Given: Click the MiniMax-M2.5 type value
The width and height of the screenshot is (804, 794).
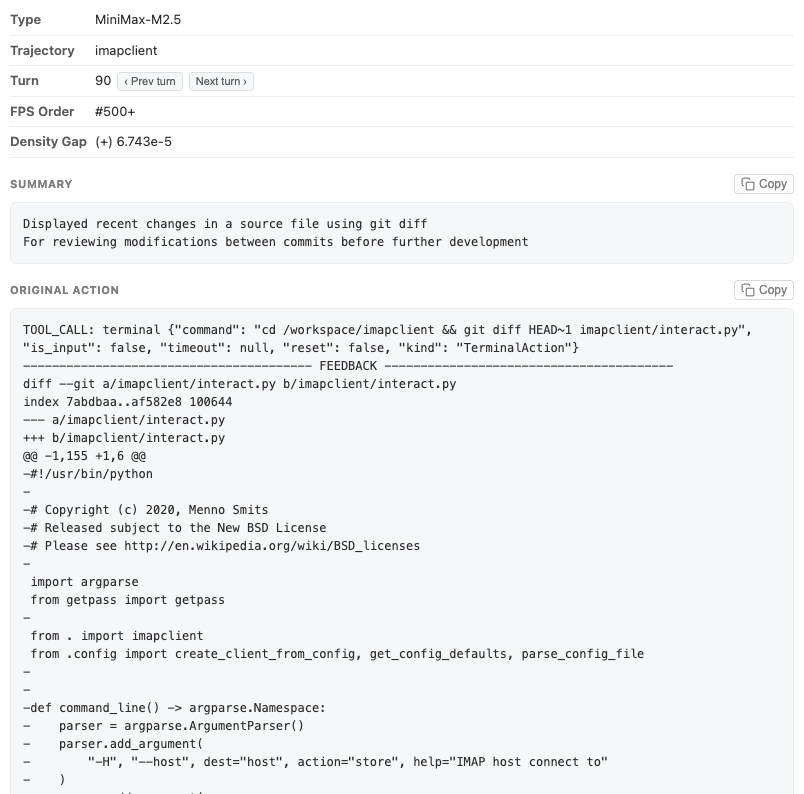Looking at the screenshot, I should (138, 20).
